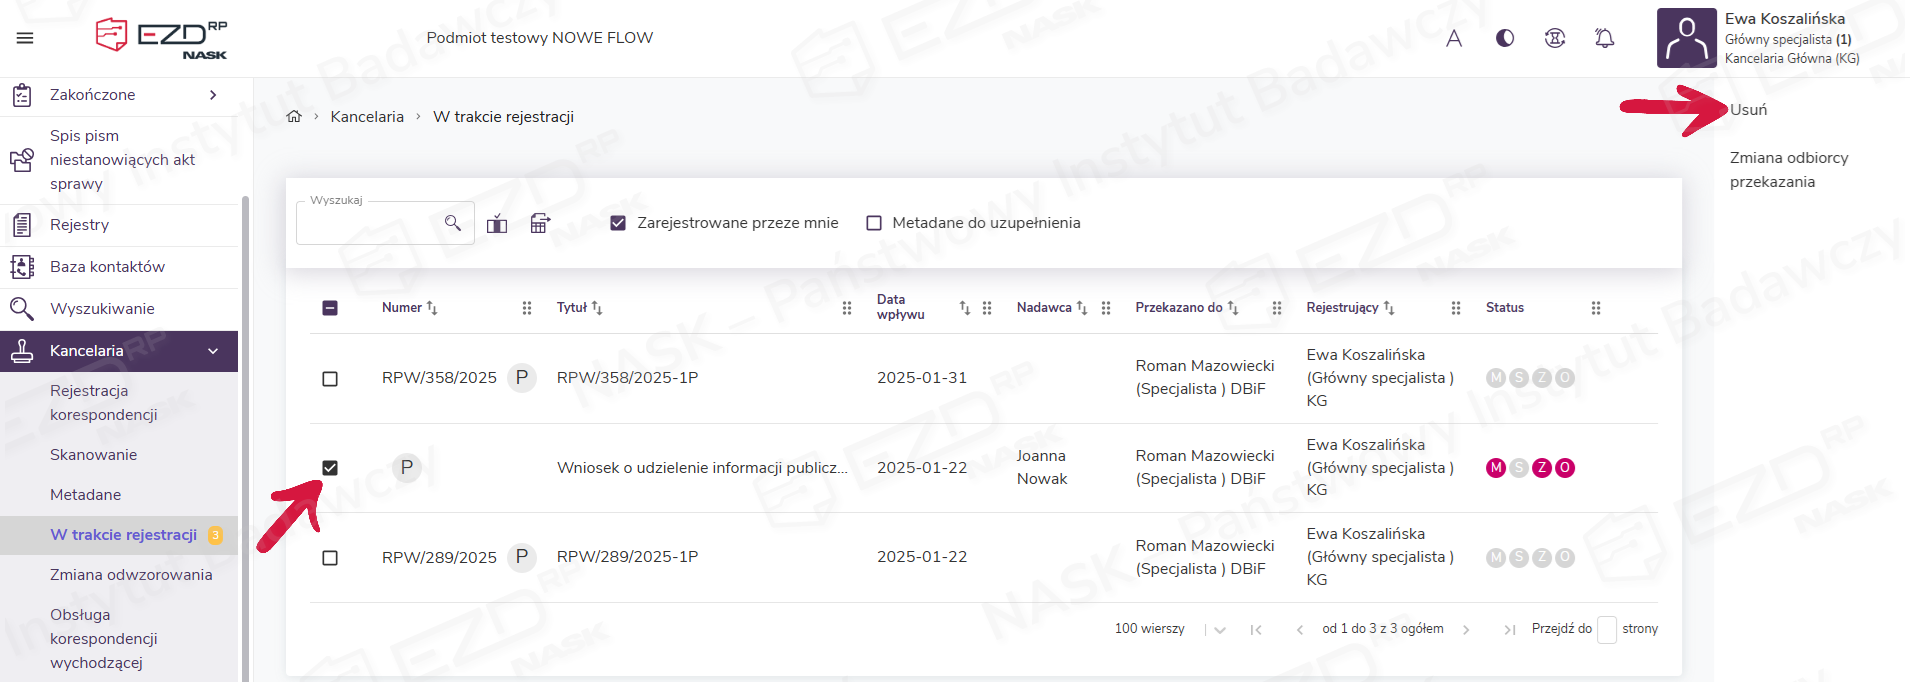The image size is (1910, 682).
Task: Open the hamburger main menu
Action: [x=25, y=38]
